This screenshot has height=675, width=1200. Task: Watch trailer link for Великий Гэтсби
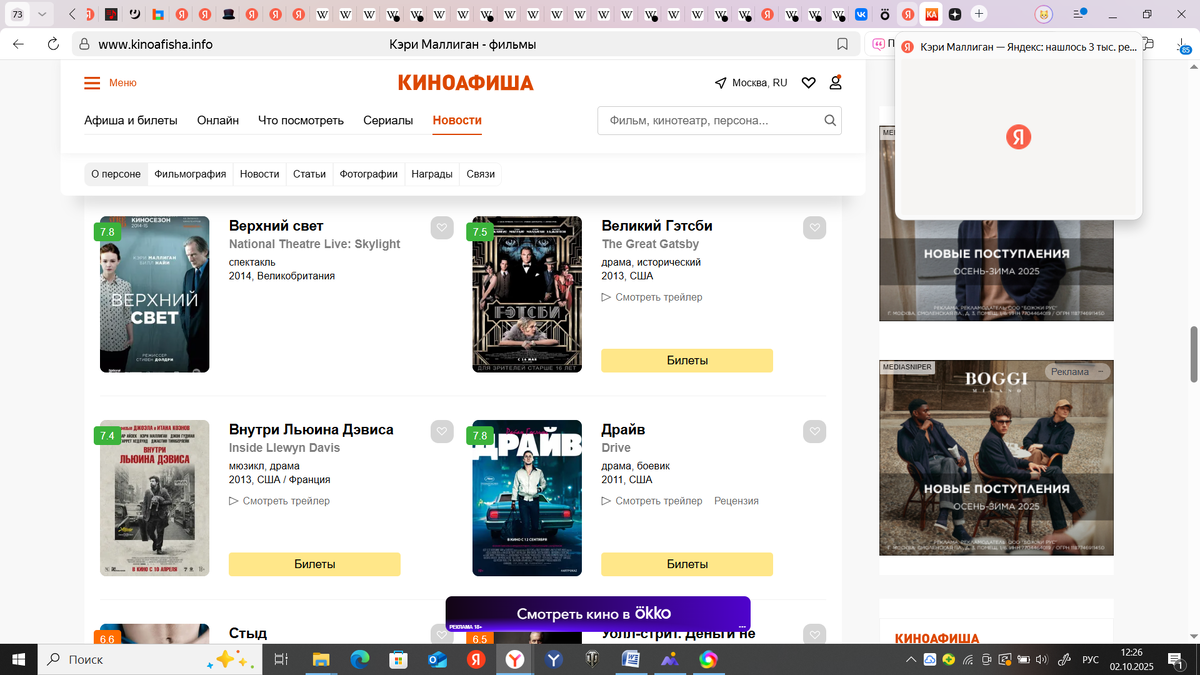click(652, 297)
